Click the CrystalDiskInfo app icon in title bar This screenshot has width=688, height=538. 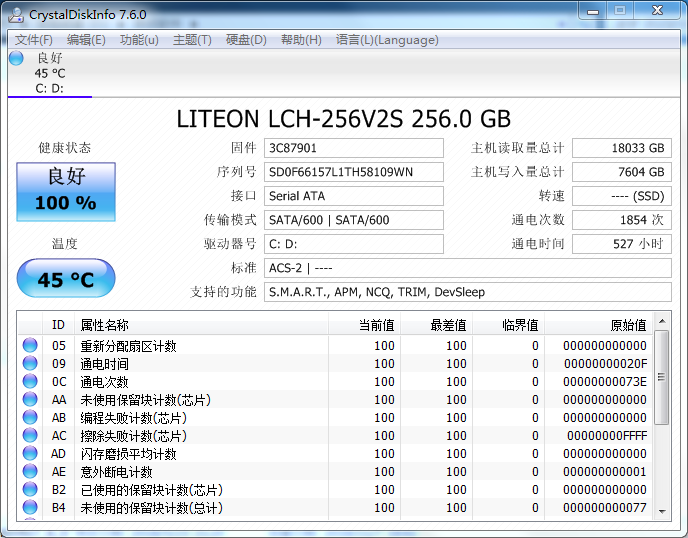[16, 14]
